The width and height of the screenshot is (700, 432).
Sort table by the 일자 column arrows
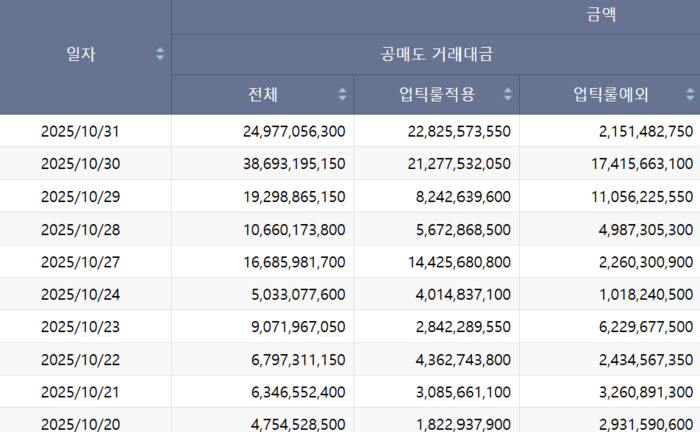tap(160, 54)
